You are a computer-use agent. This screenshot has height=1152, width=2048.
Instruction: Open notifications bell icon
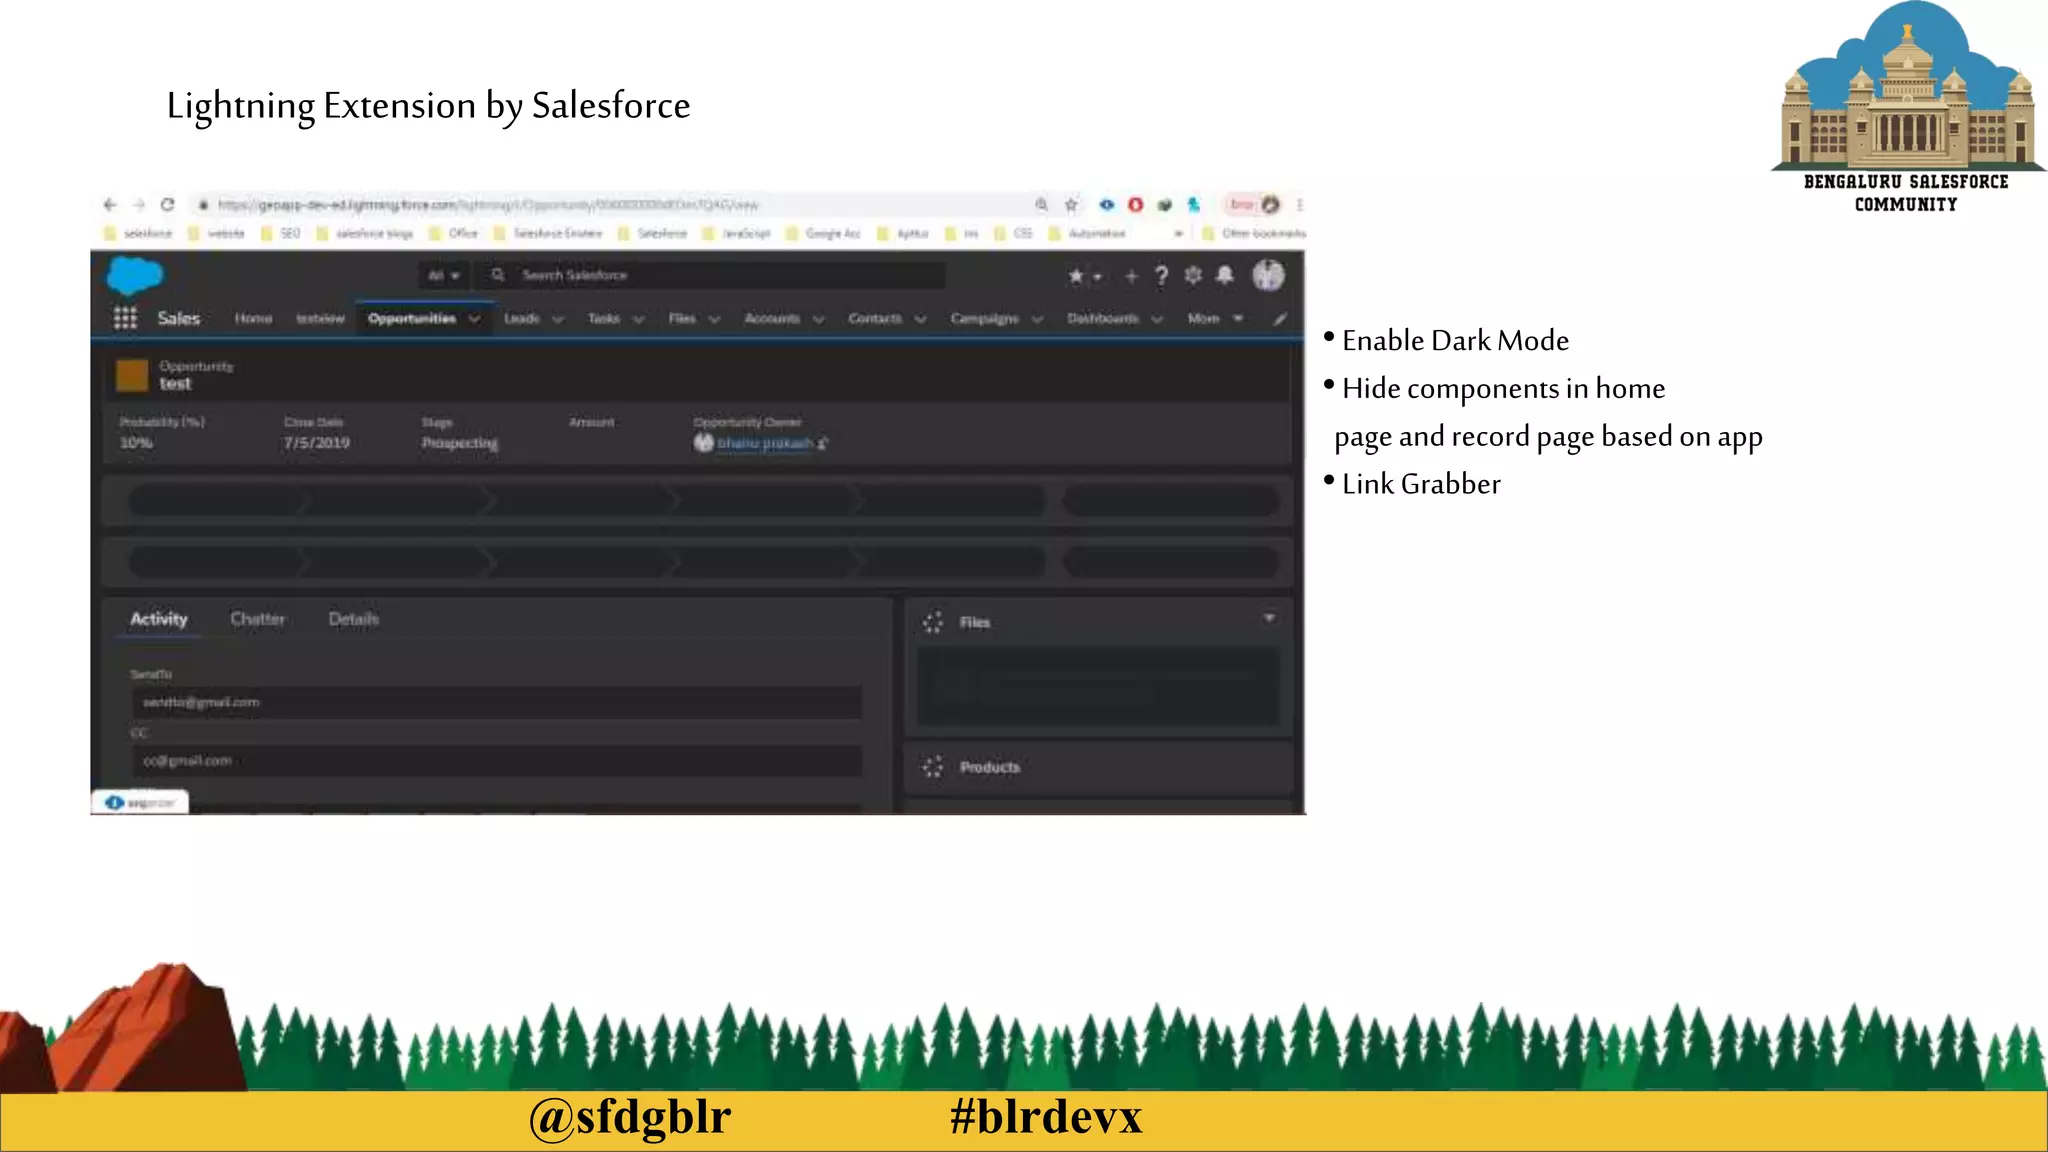pyautogui.click(x=1225, y=275)
